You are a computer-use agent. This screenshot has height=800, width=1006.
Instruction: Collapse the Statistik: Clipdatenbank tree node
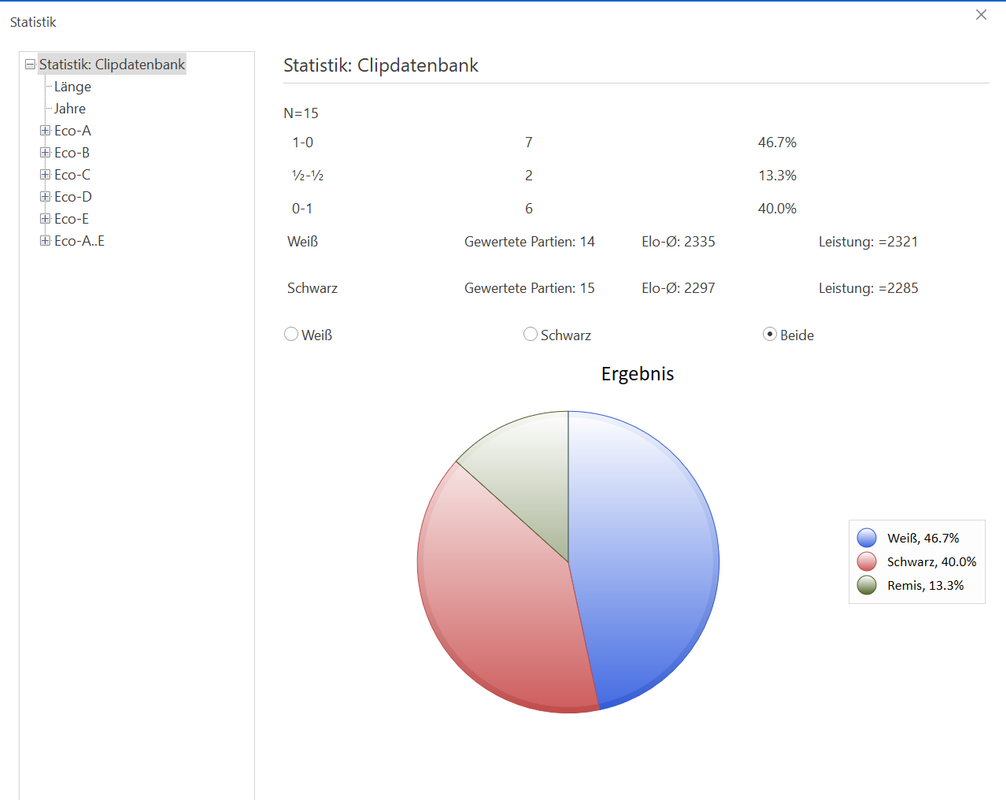[x=30, y=64]
